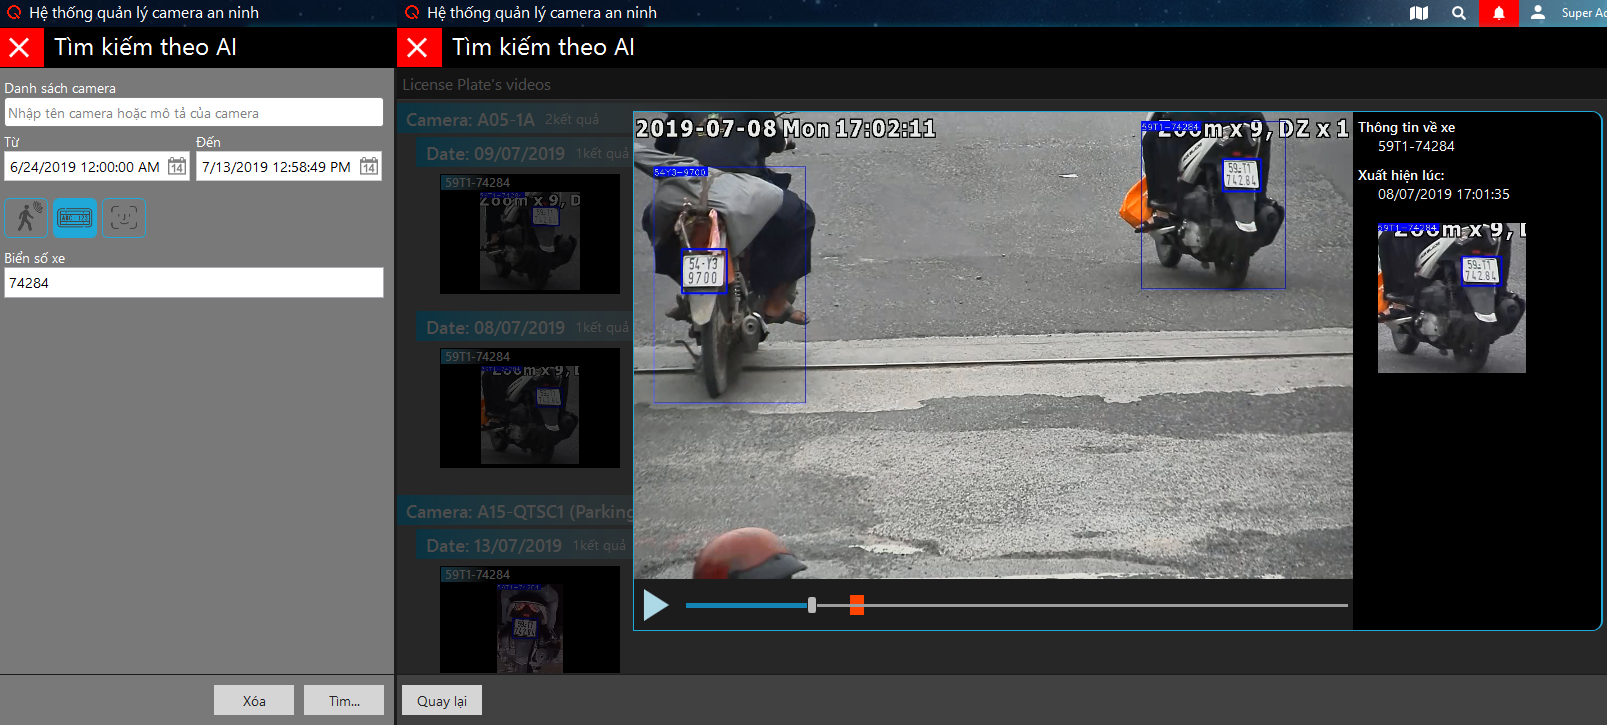The width and height of the screenshot is (1607, 725).
Task: Open the red notification bell
Action: (1499, 13)
